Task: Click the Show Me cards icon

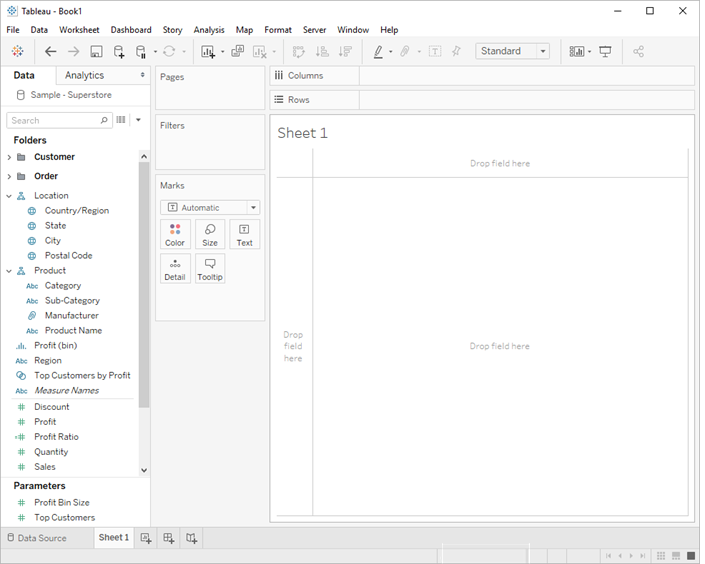Action: click(576, 52)
